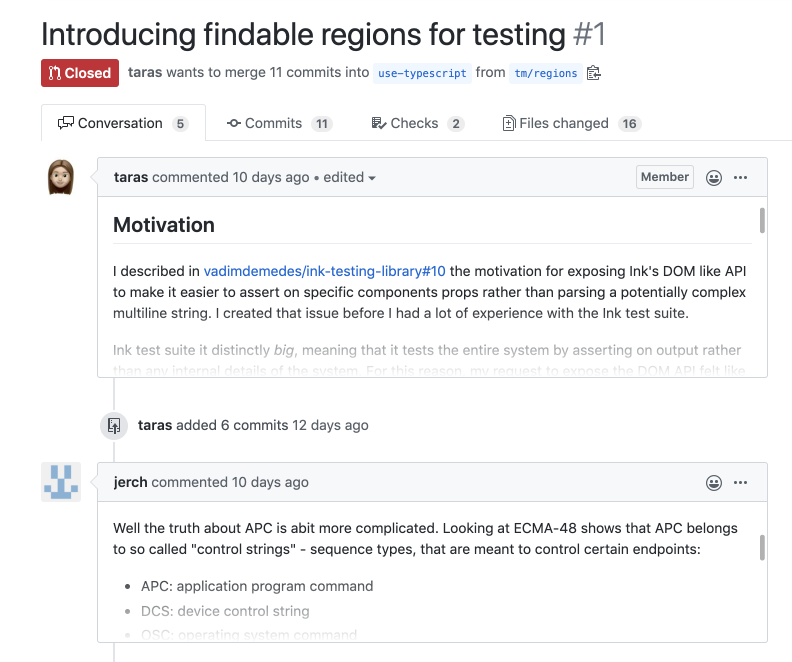
Task: Open the vadimdemedes/ink-testing-library#10 link
Action: pyautogui.click(x=324, y=271)
